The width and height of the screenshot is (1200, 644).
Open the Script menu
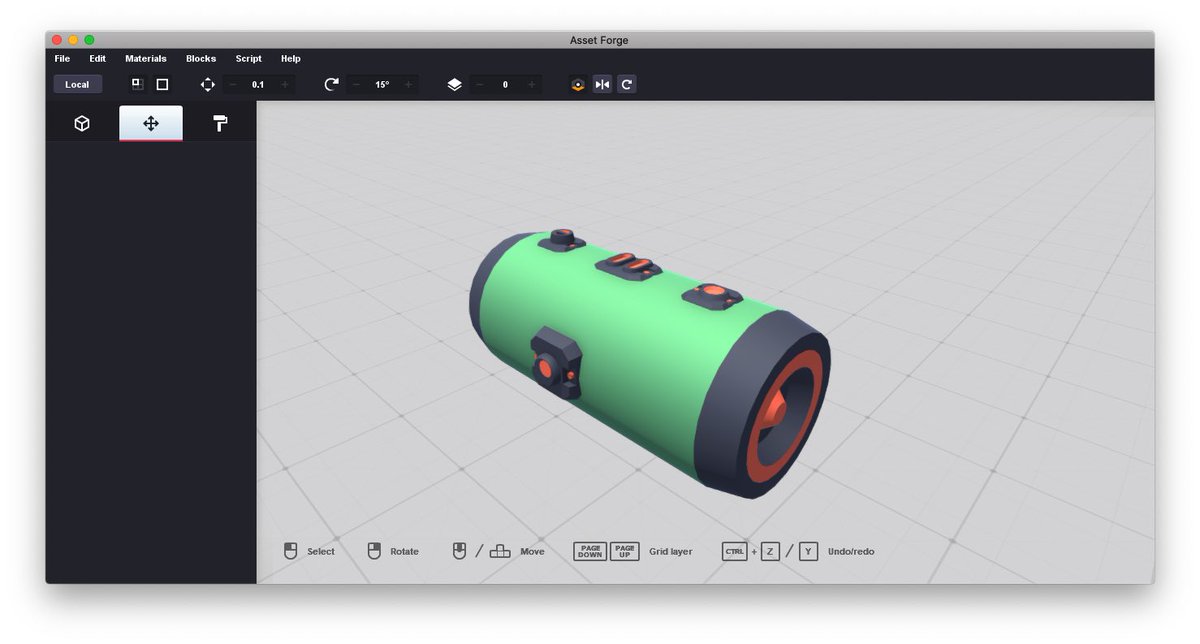pos(248,59)
